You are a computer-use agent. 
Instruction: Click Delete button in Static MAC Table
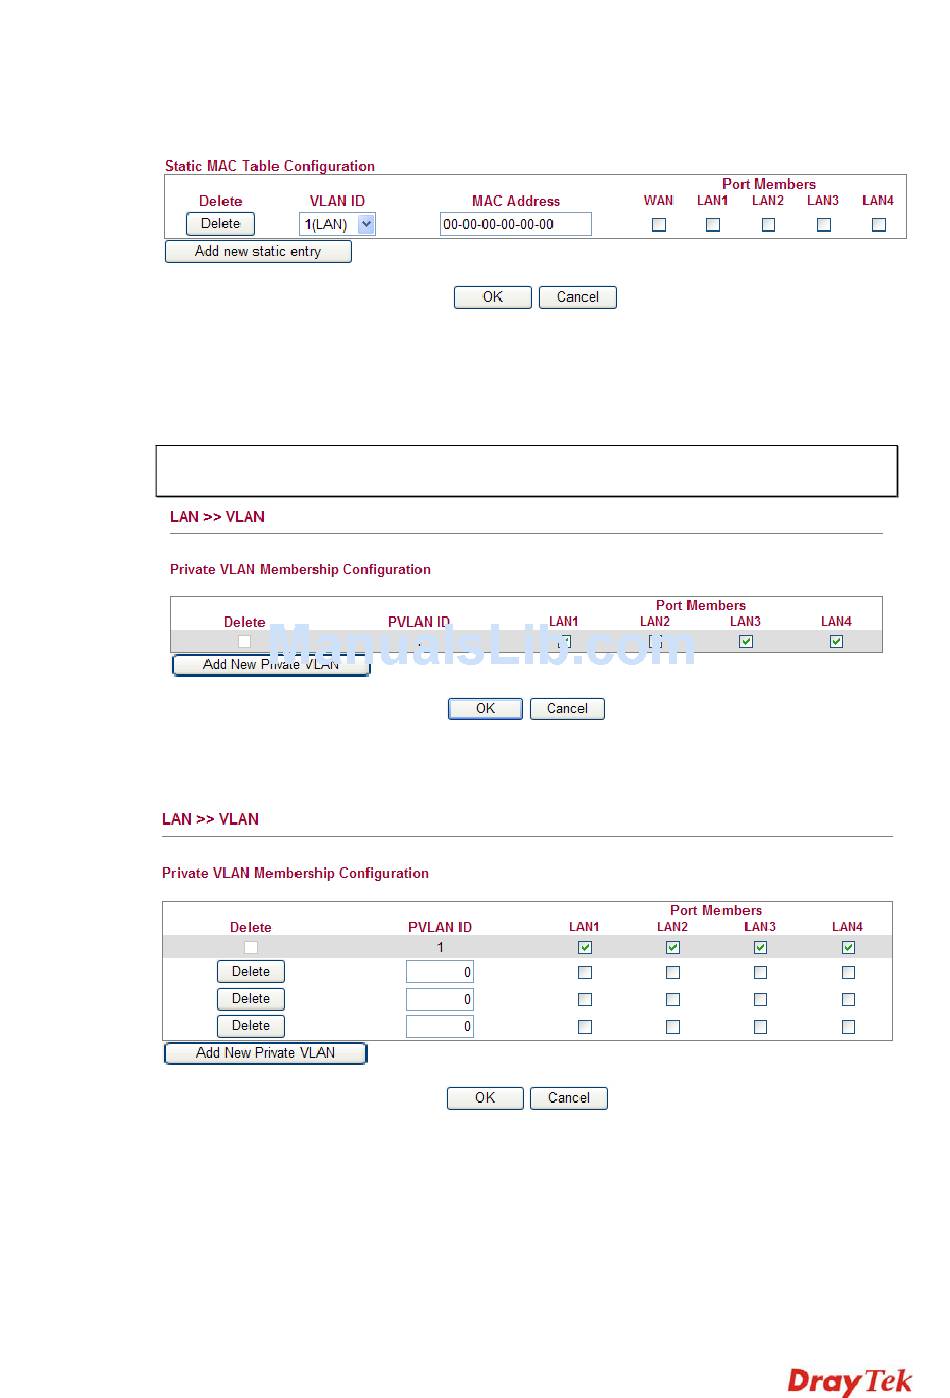click(220, 224)
